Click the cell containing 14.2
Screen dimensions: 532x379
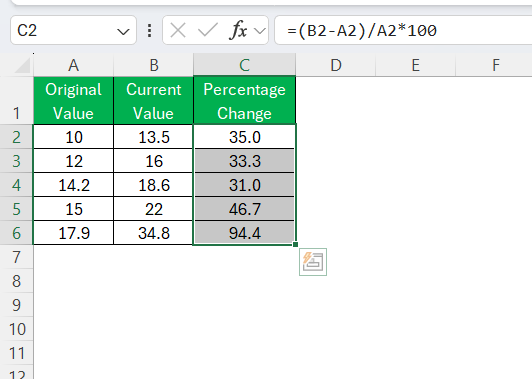[73, 185]
